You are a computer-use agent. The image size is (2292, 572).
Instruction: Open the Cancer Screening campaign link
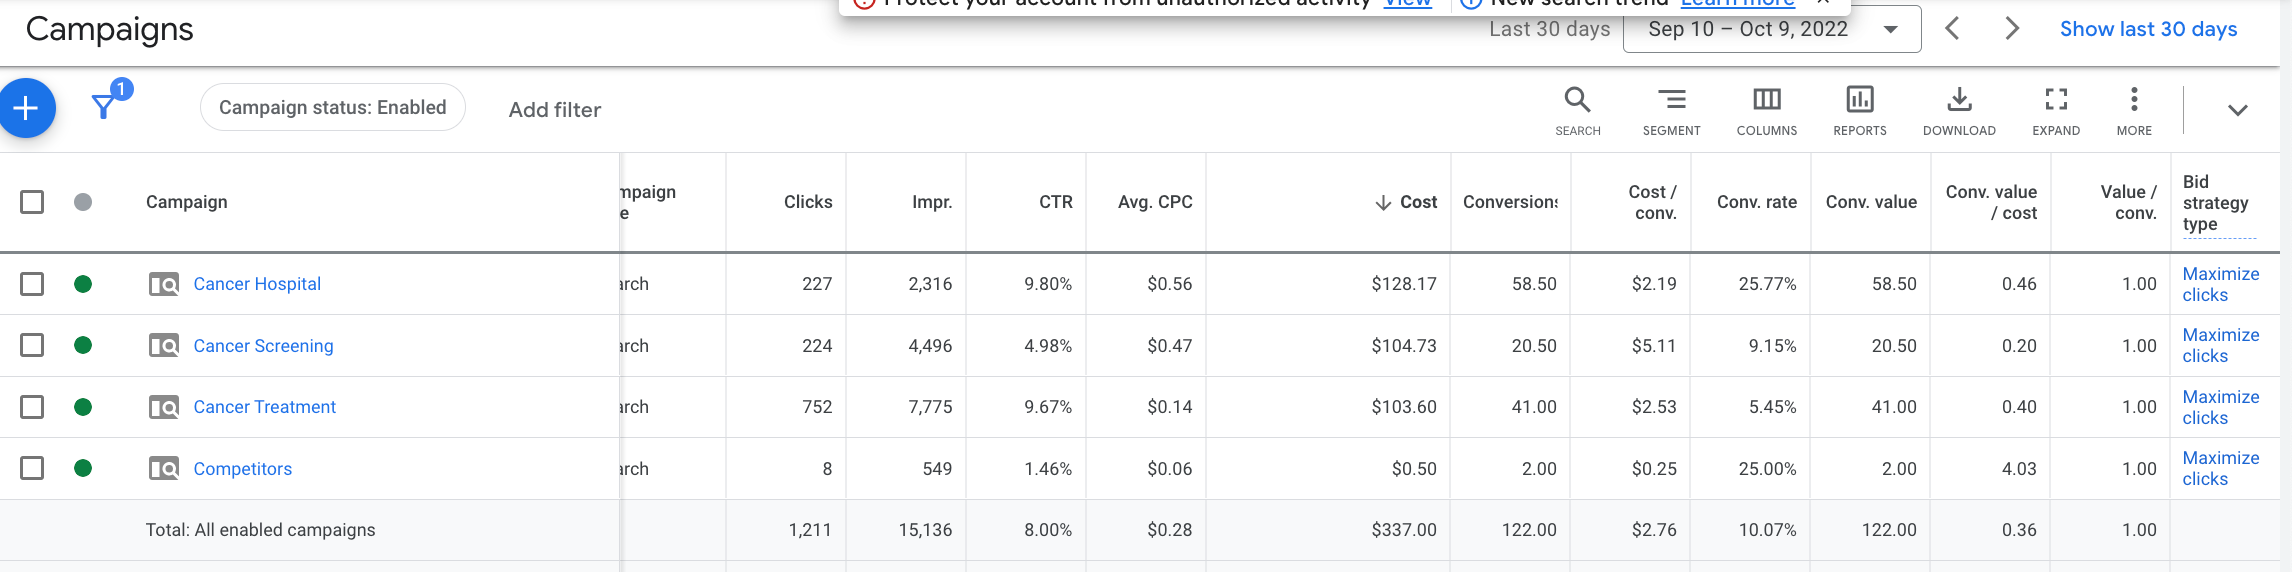tap(263, 346)
